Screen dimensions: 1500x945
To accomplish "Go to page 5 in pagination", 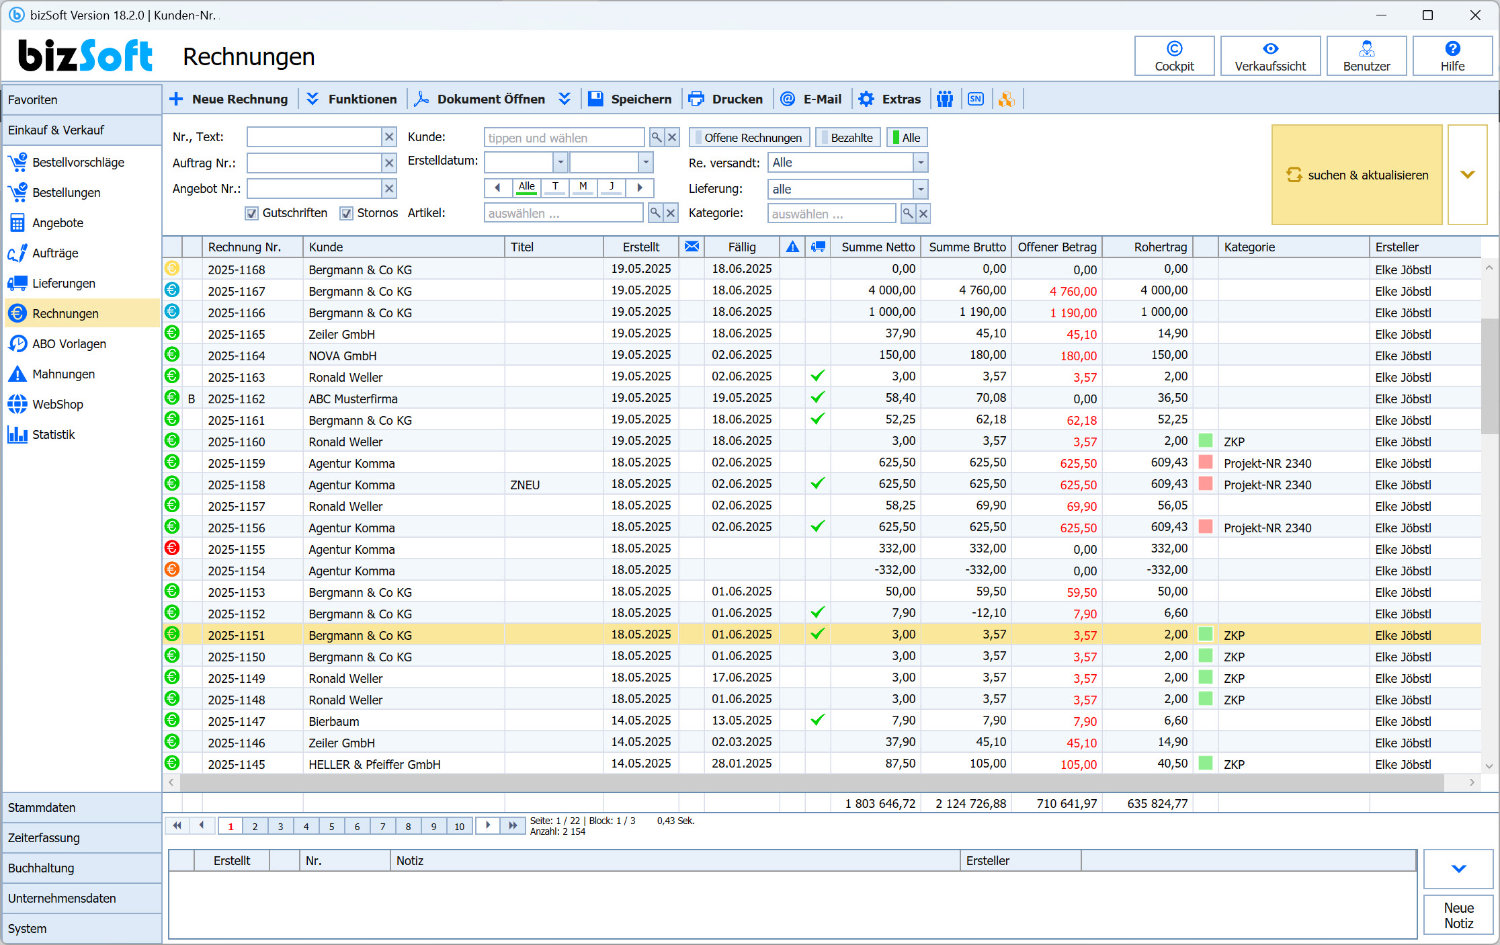I will (x=331, y=826).
